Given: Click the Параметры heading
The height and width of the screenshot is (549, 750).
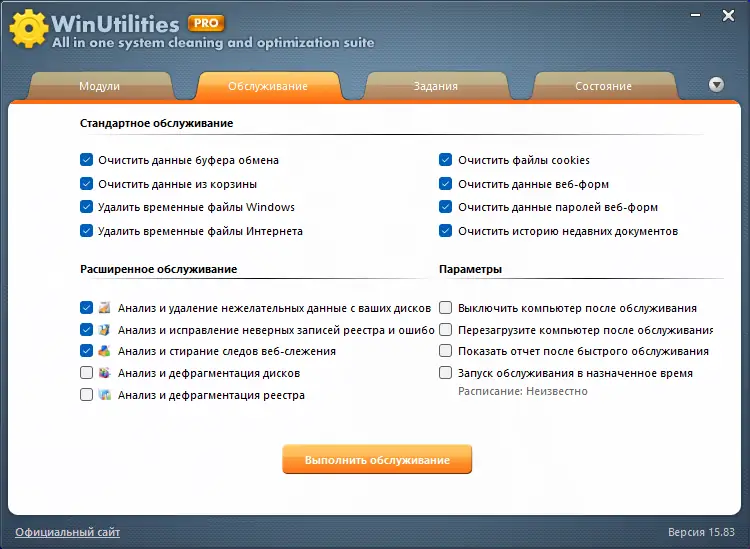Looking at the screenshot, I should coord(470,269).
